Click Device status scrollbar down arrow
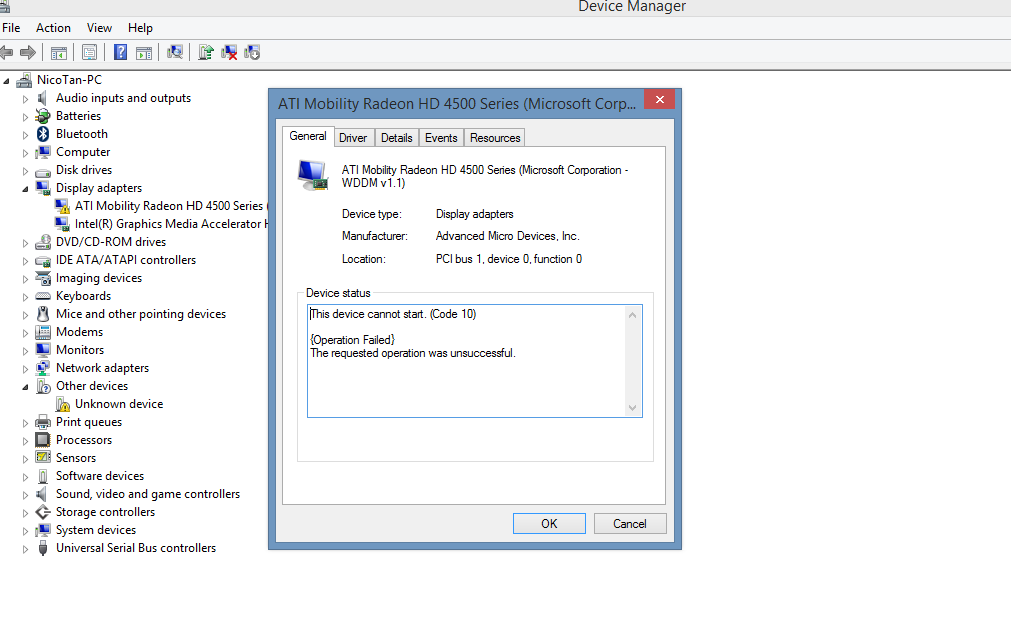The image size is (1011, 633). (x=633, y=407)
